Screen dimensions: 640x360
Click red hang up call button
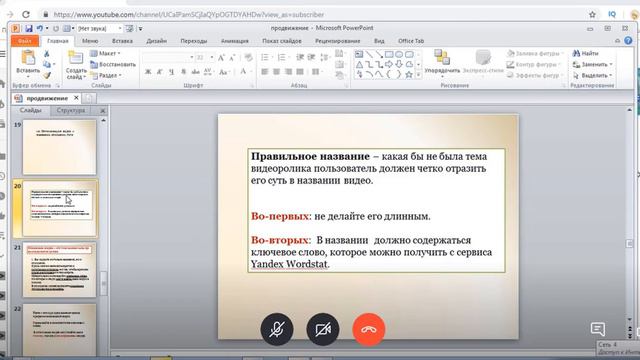369,329
